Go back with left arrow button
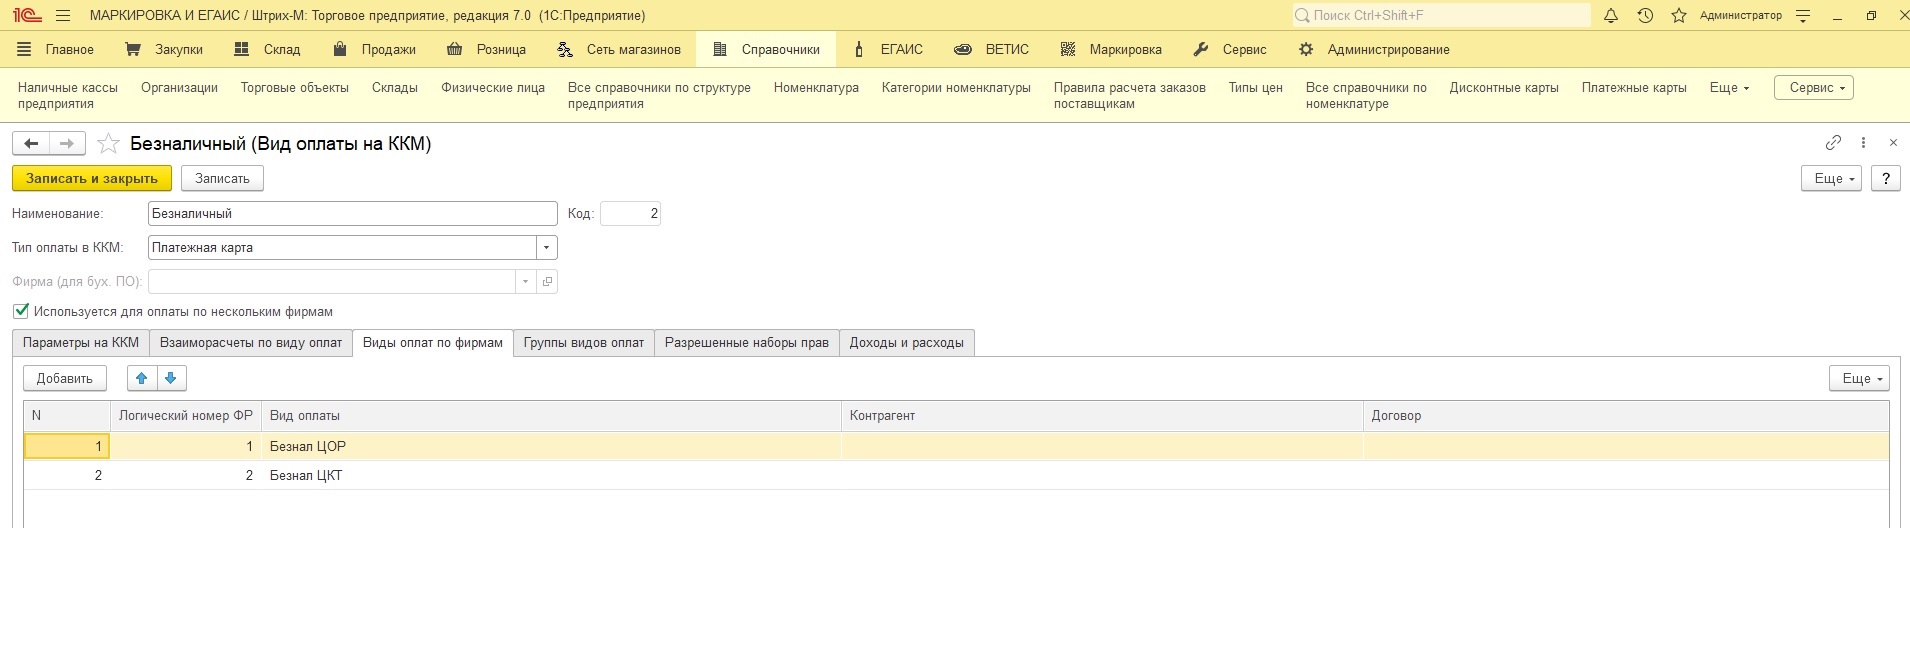1910x646 pixels. [x=31, y=144]
